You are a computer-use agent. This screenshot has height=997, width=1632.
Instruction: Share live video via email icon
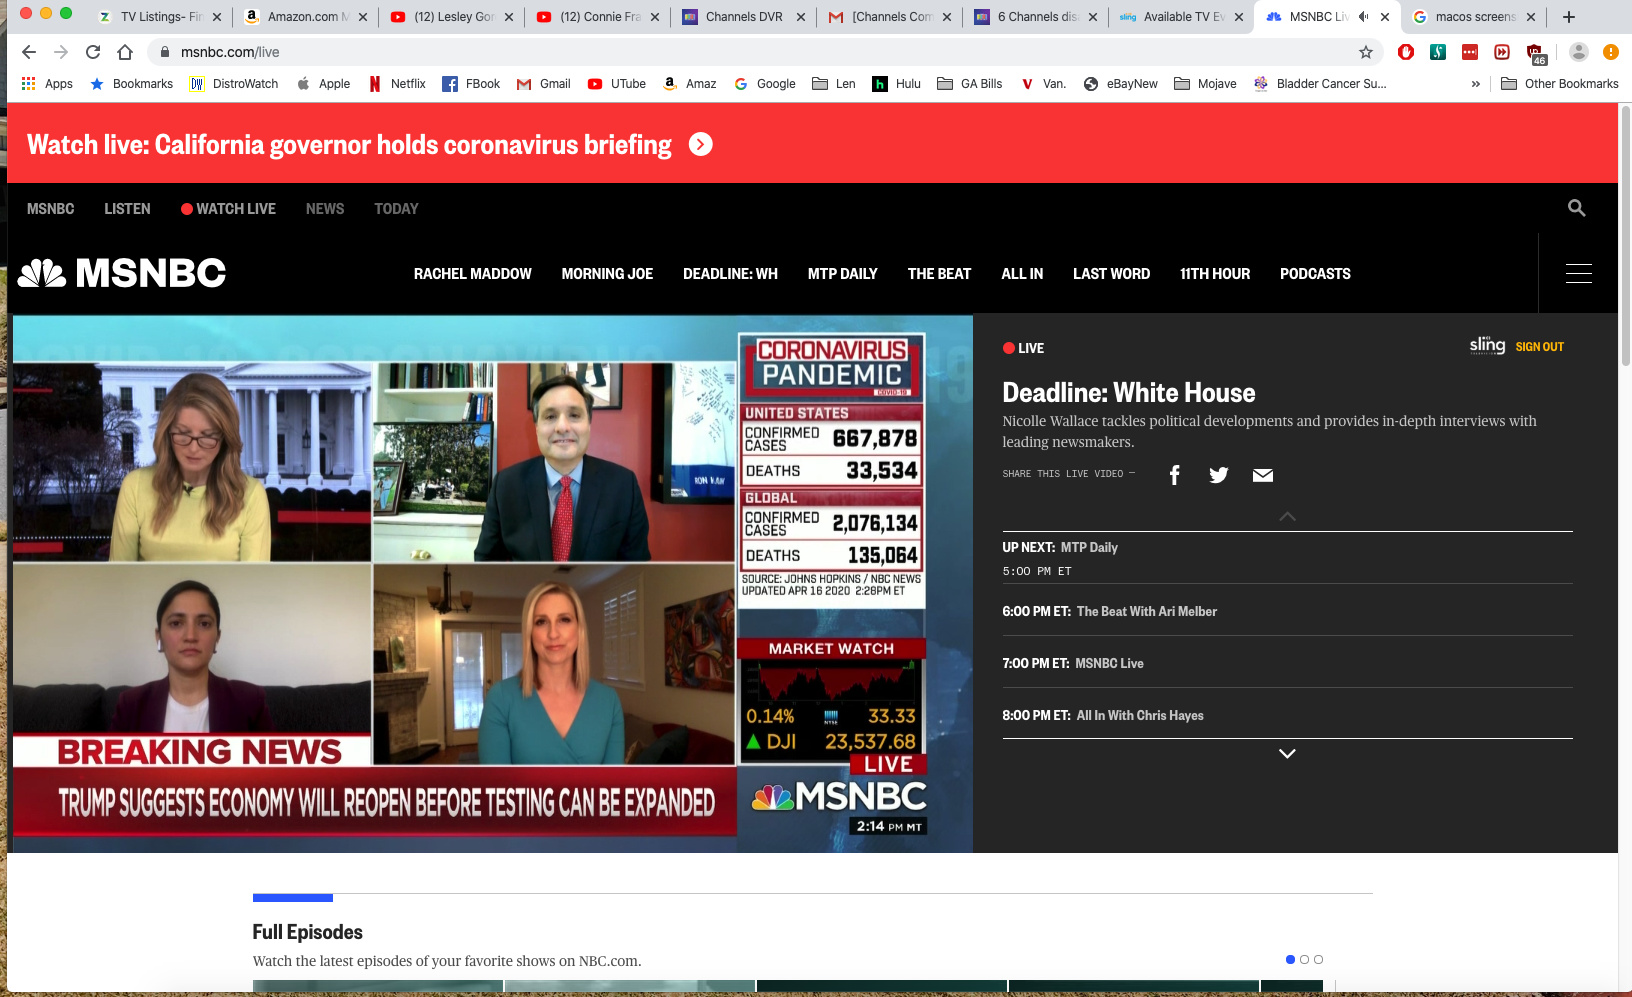coord(1262,475)
